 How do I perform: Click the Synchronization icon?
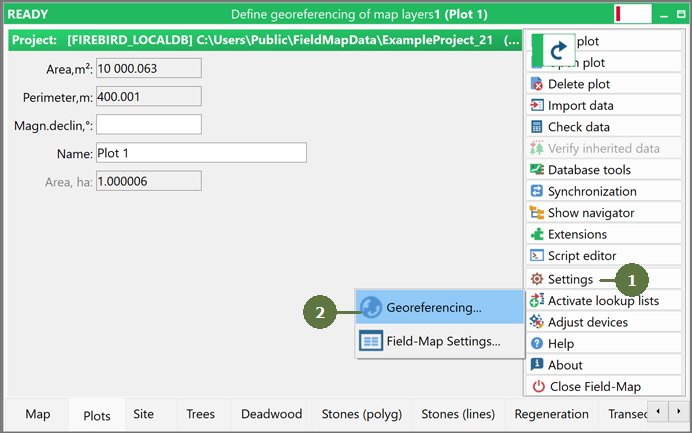pos(537,191)
